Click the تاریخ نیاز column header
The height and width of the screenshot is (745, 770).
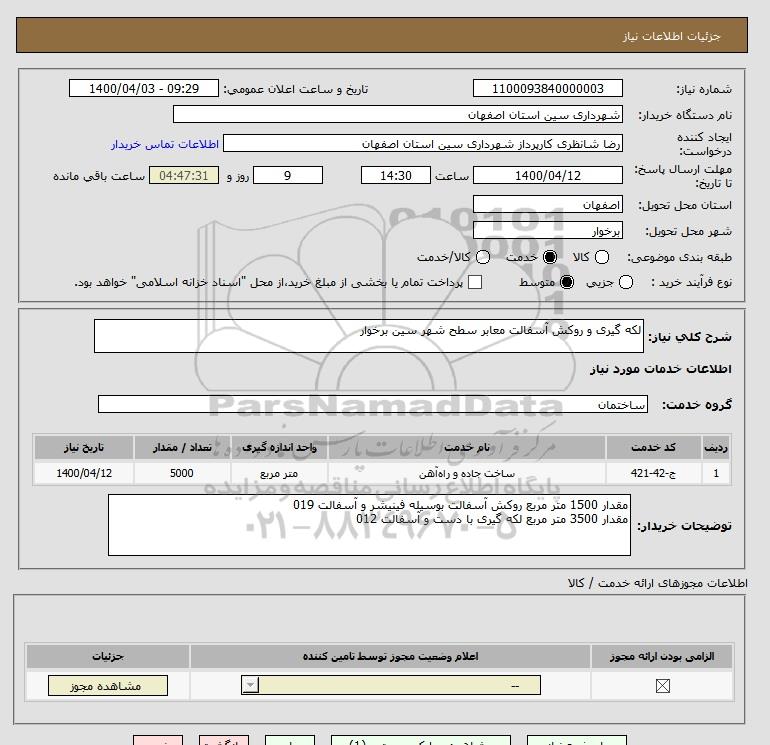pyautogui.click(x=84, y=447)
